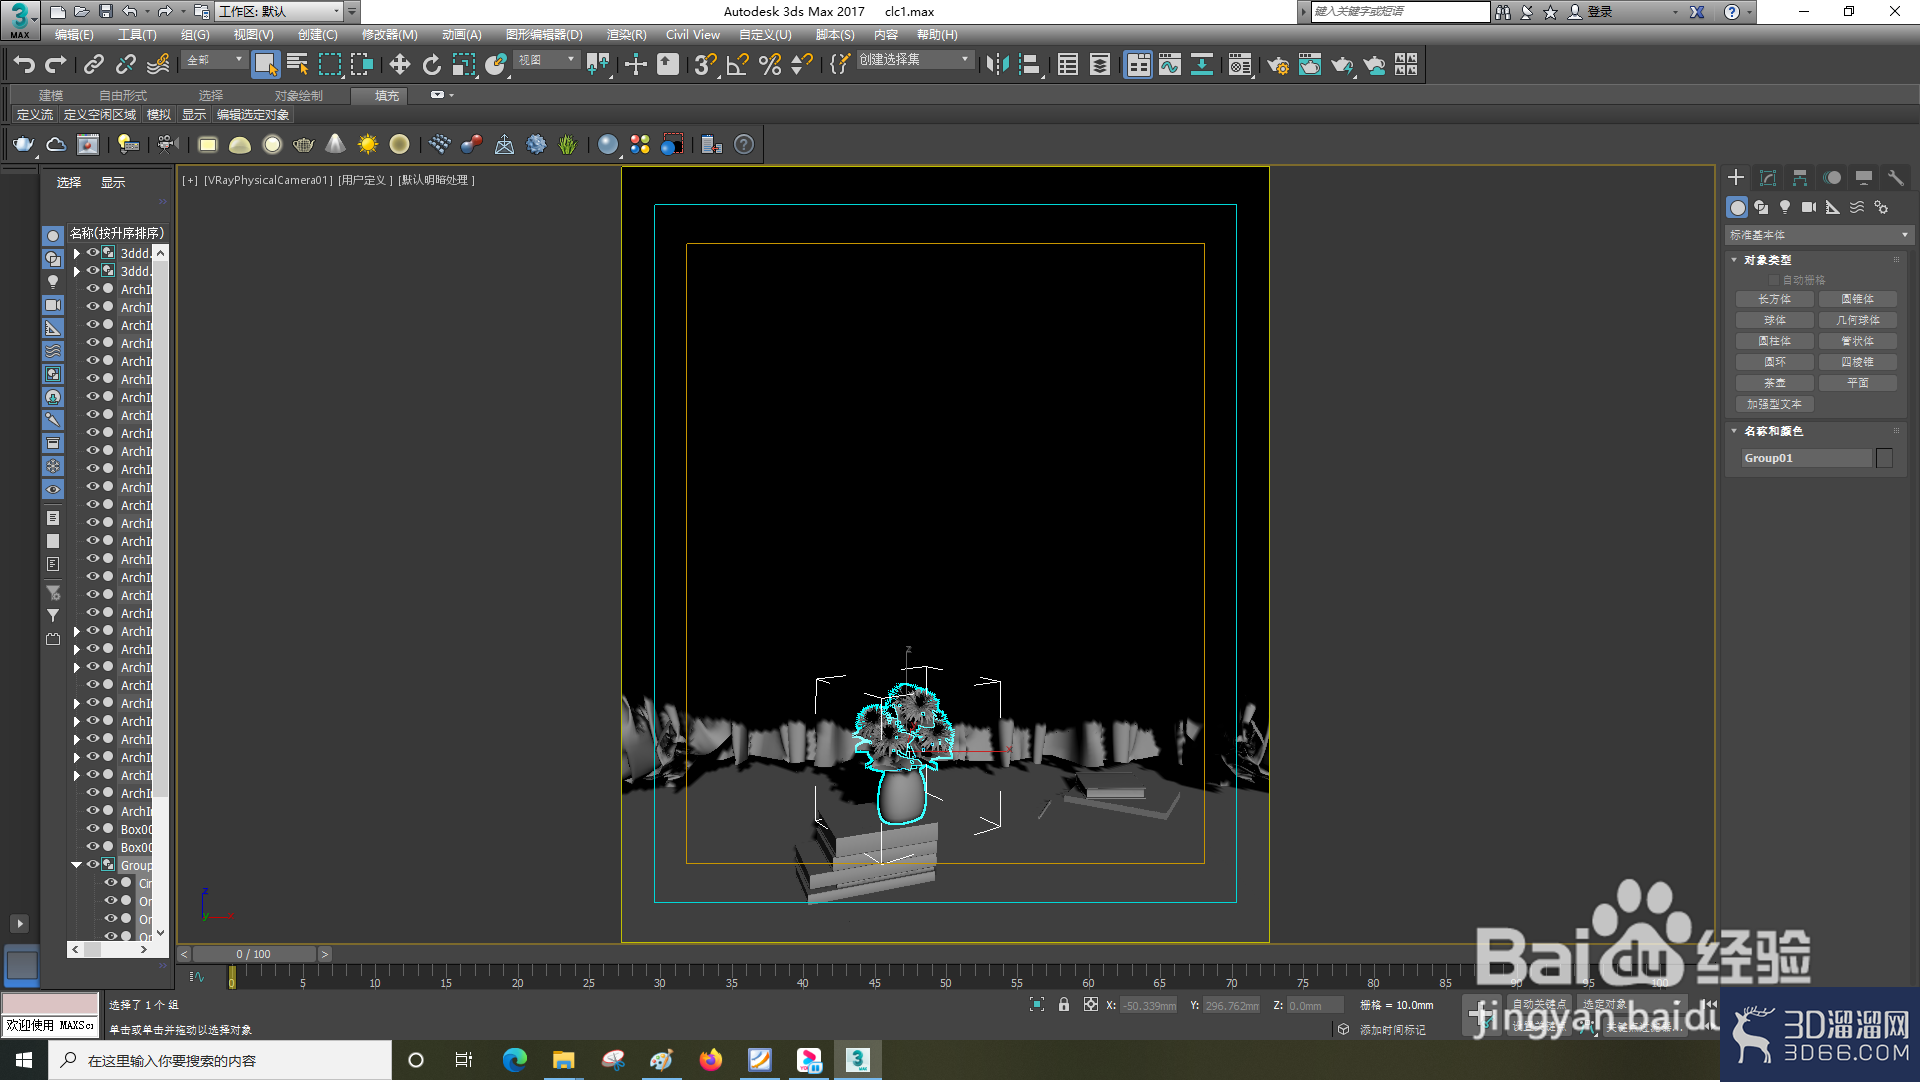Click the Mirror tool icon
The image size is (1920, 1082).
click(997, 65)
